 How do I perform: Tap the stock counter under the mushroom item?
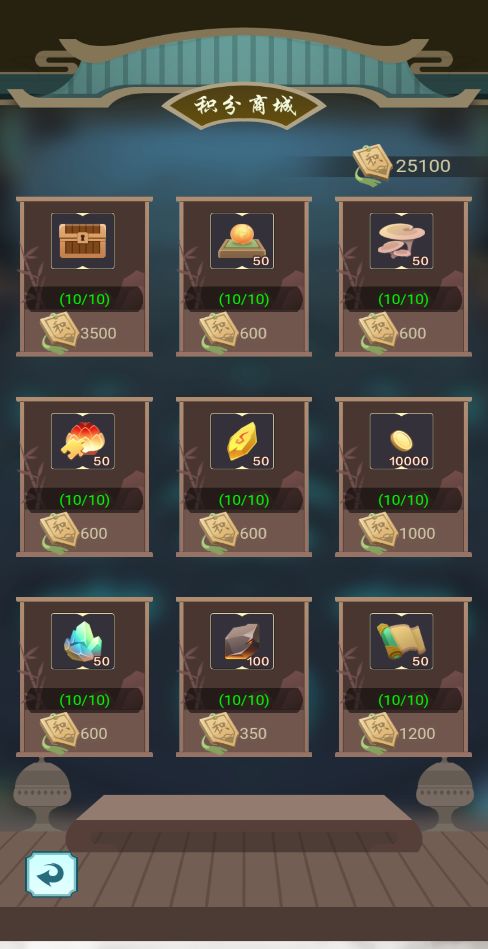tap(403, 299)
